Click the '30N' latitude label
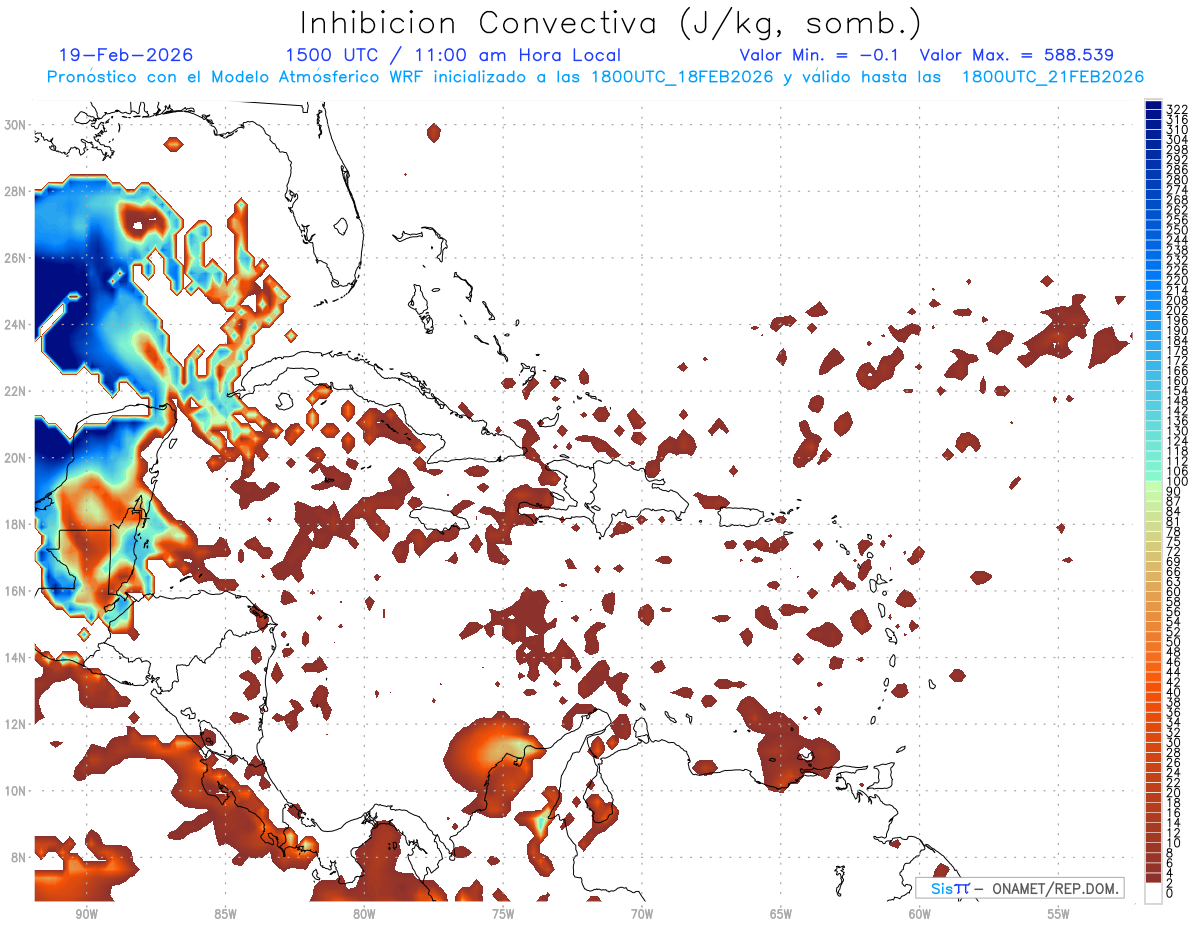 click(14, 124)
